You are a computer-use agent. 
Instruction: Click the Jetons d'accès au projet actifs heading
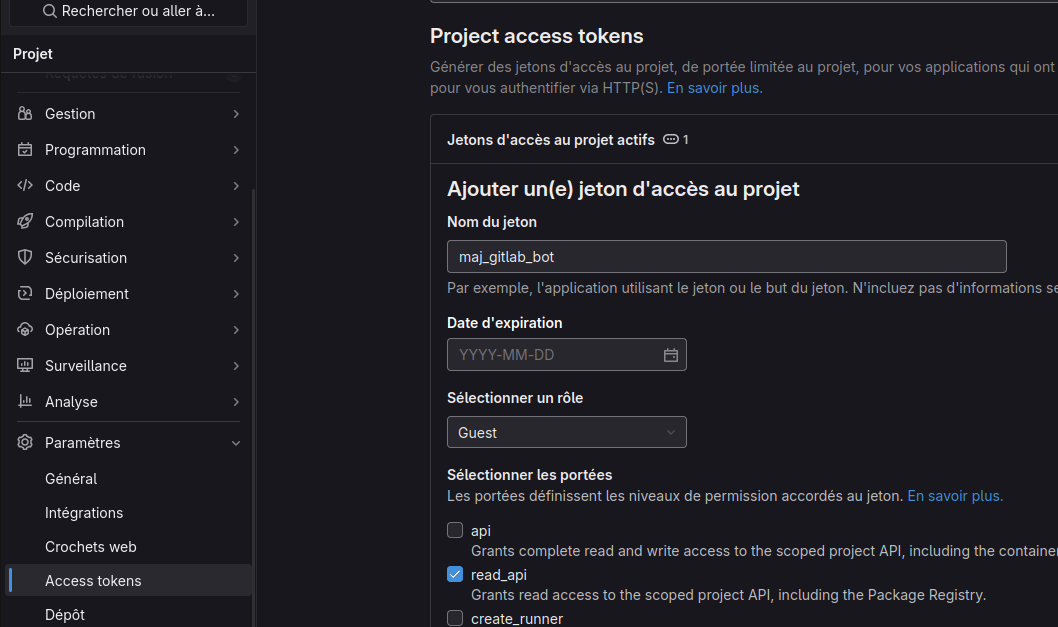tap(551, 140)
